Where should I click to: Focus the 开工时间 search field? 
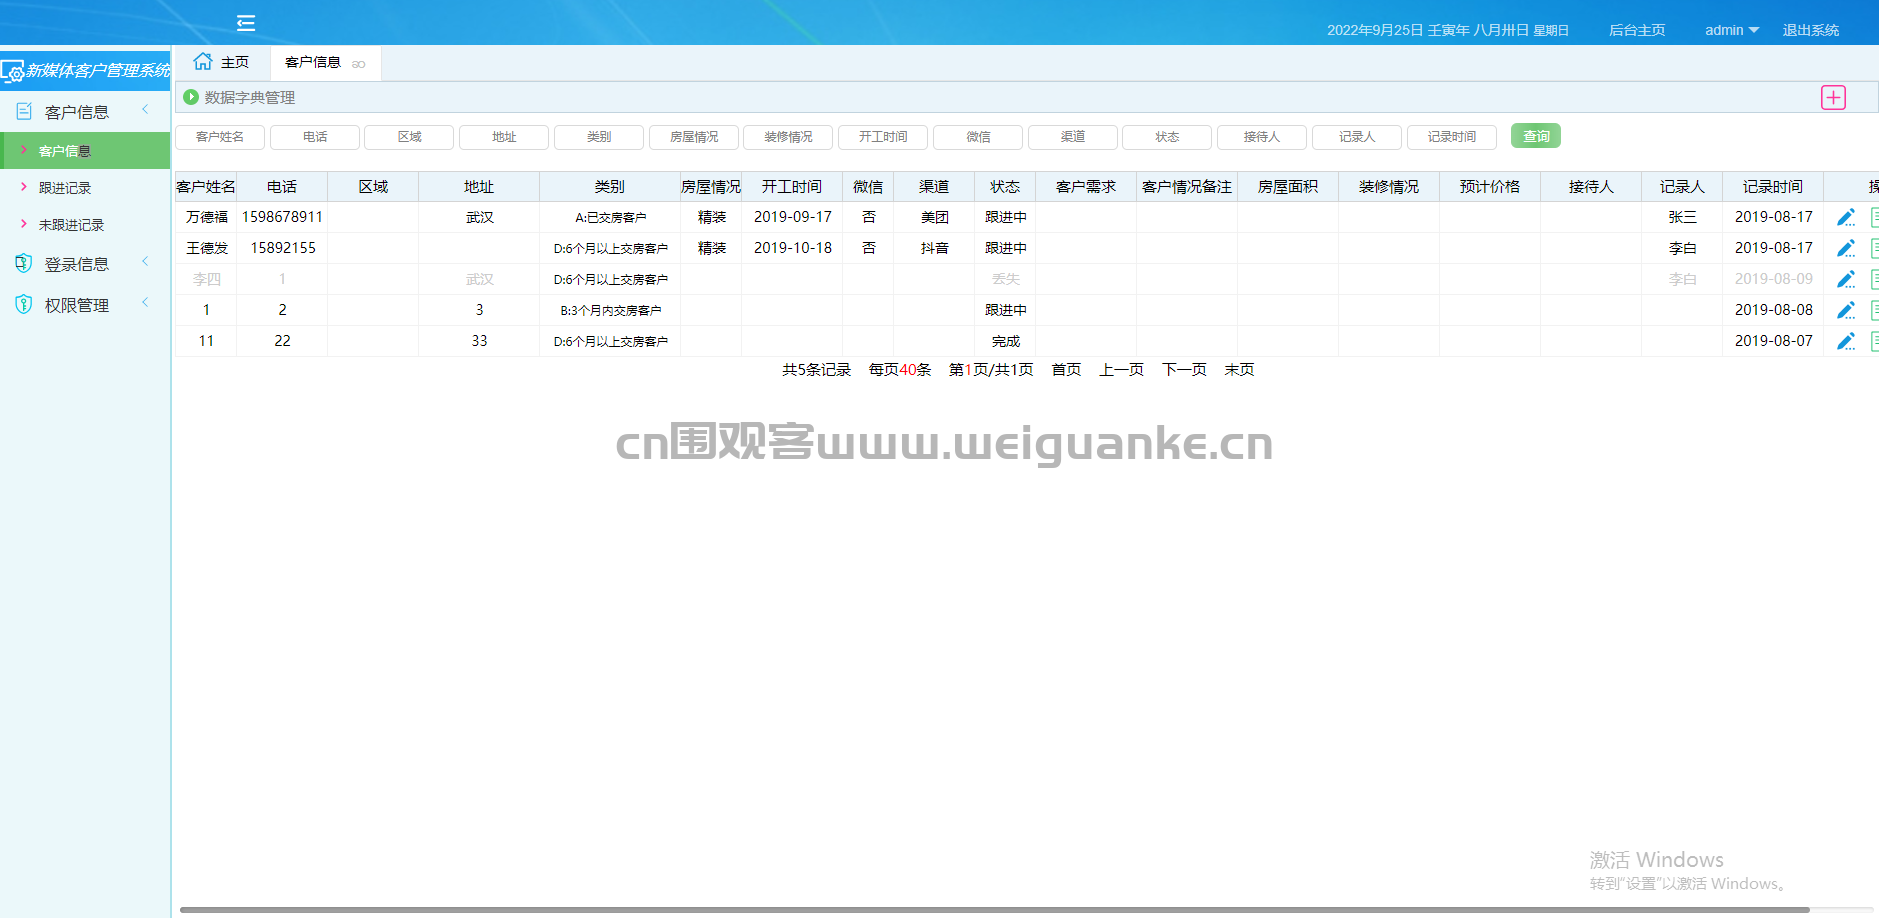883,137
